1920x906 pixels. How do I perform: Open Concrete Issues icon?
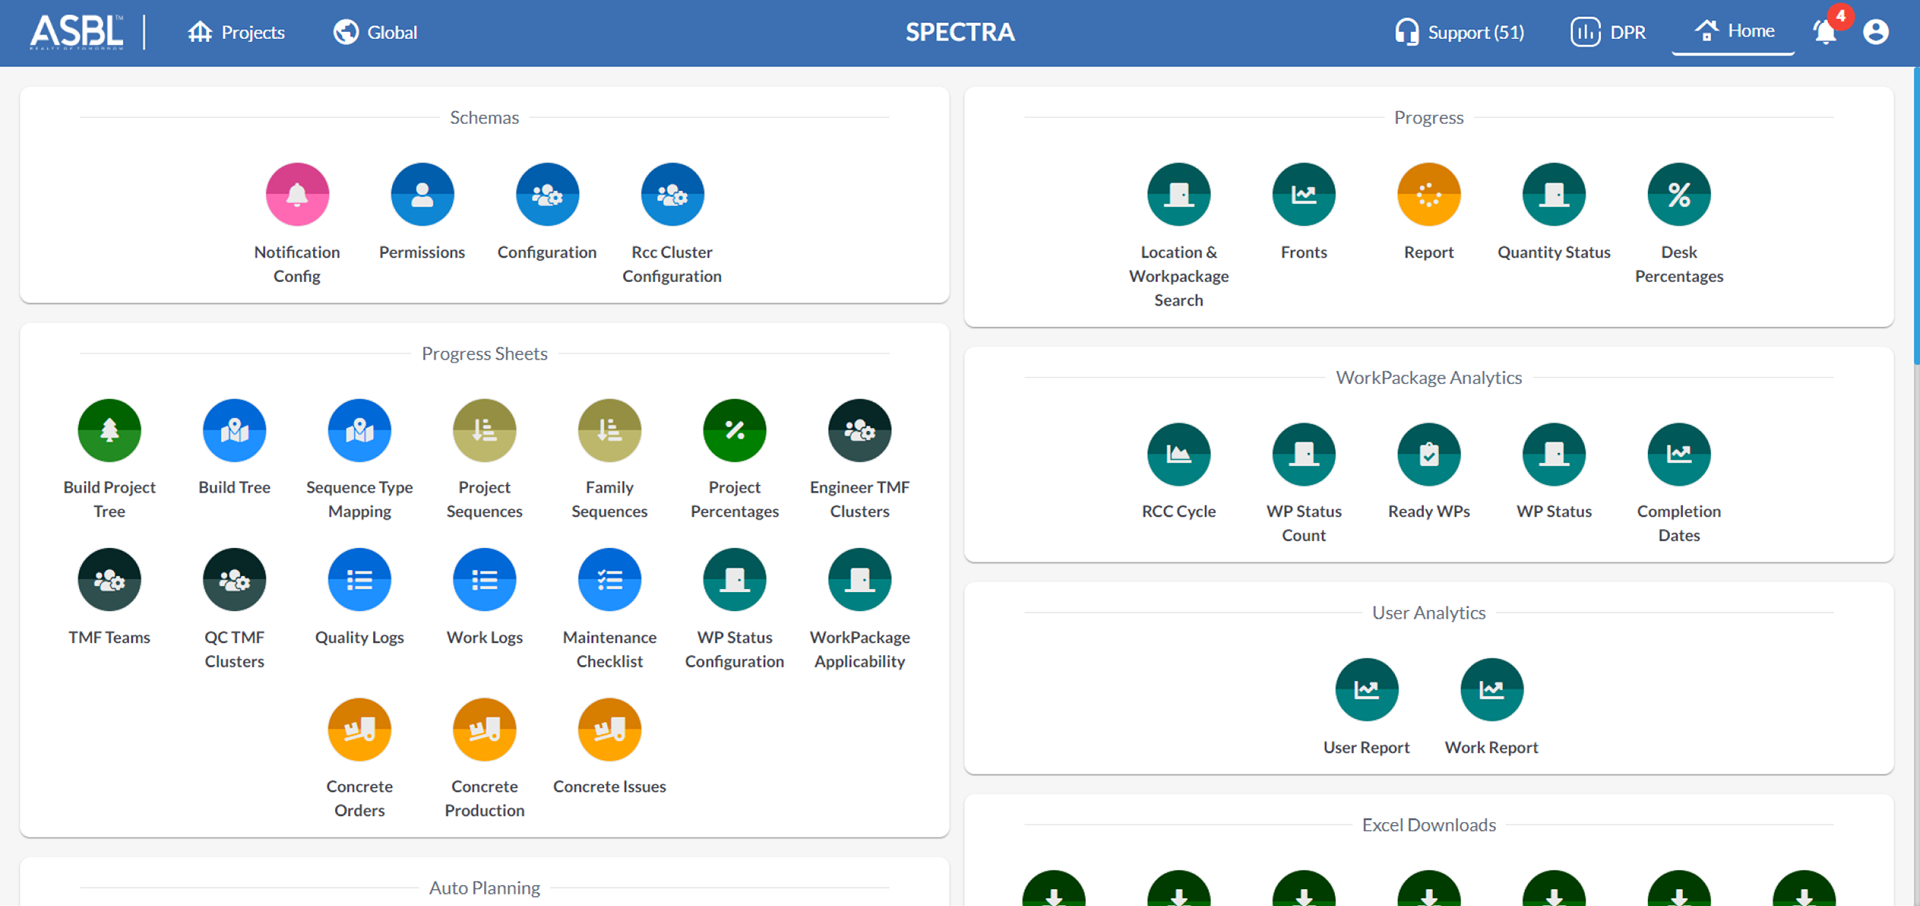(609, 729)
